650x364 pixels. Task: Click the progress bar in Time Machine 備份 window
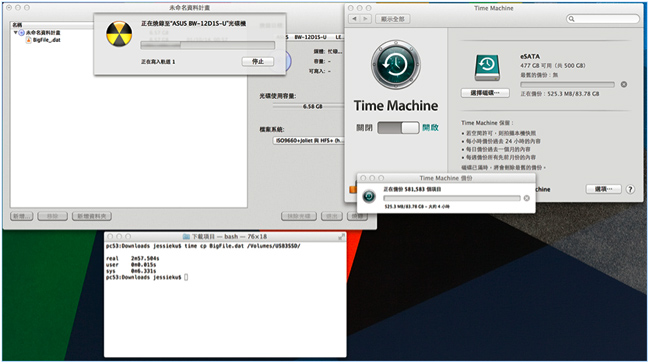pyautogui.click(x=452, y=198)
